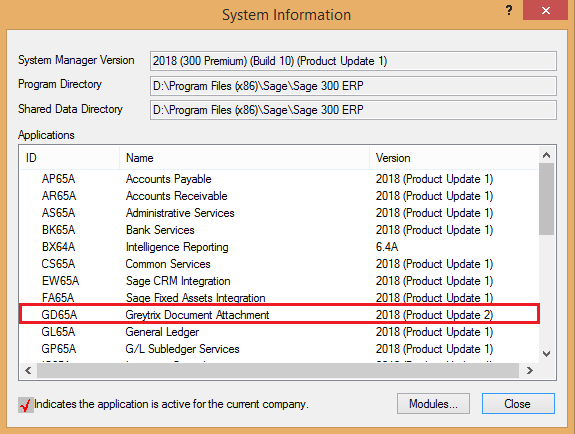Sort applications by ID column header
The width and height of the screenshot is (575, 434).
tap(70, 158)
